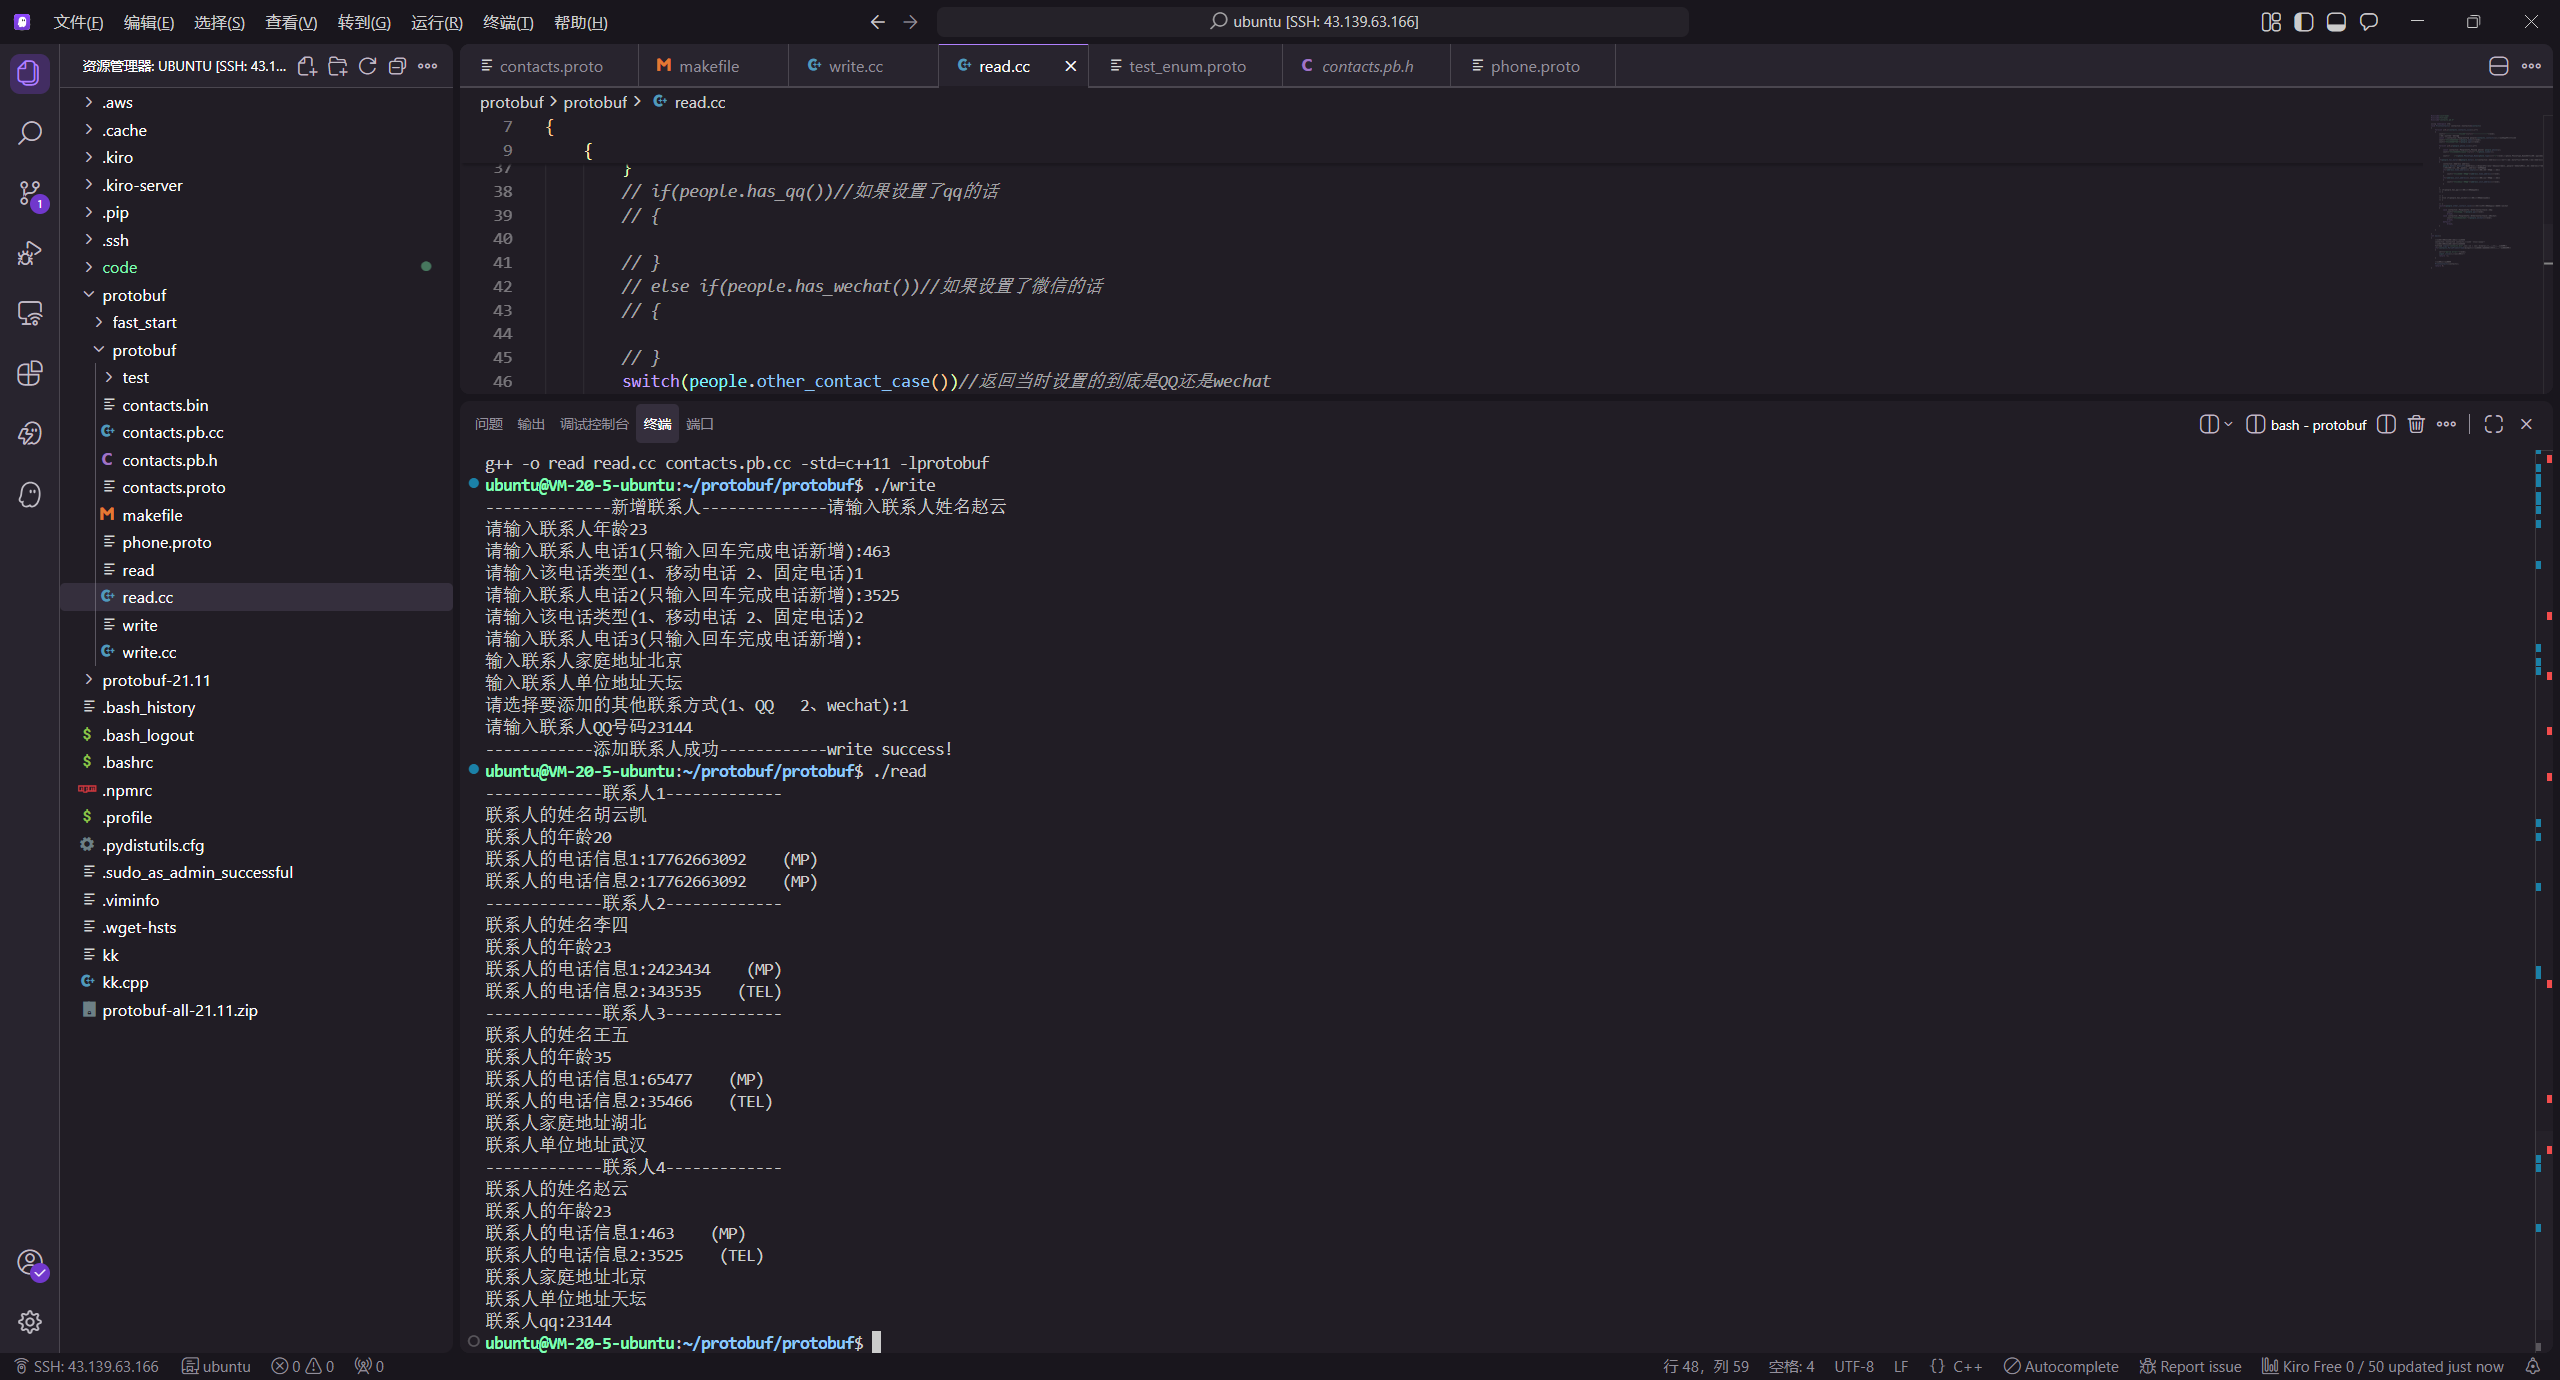
Task: Open the 终端(T) menu
Action: point(508,22)
